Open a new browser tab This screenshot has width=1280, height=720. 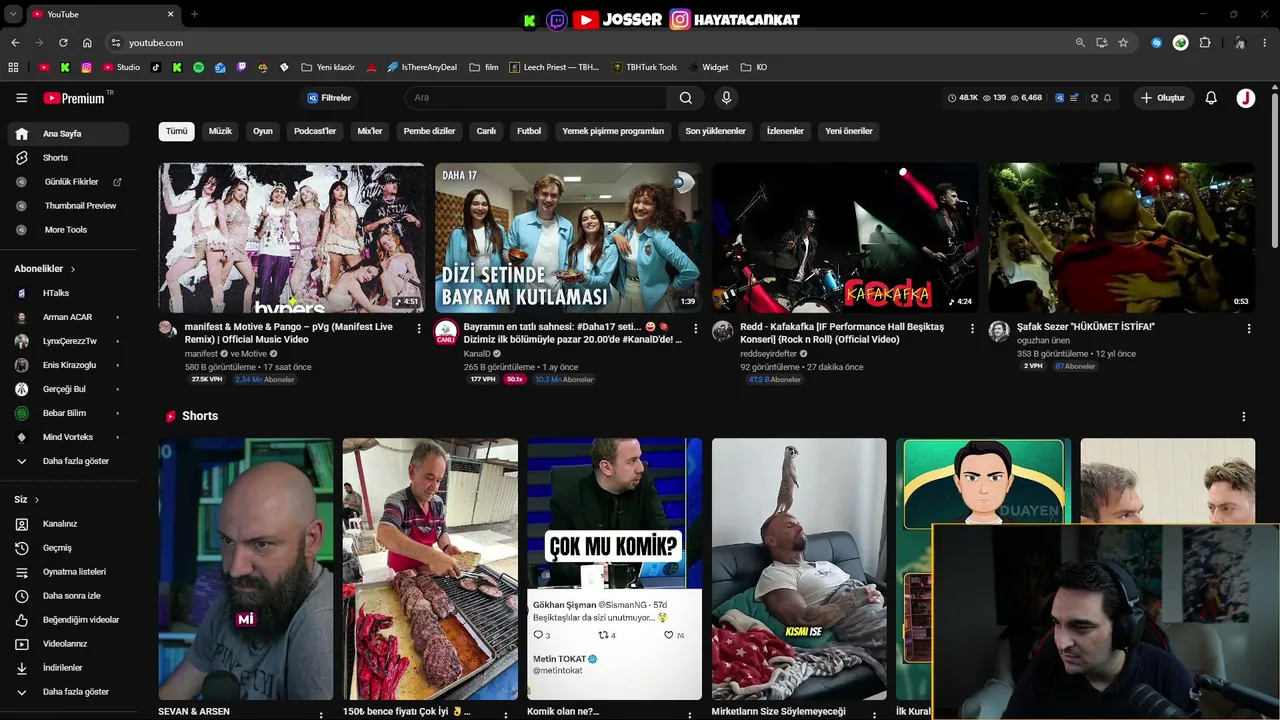(x=194, y=14)
